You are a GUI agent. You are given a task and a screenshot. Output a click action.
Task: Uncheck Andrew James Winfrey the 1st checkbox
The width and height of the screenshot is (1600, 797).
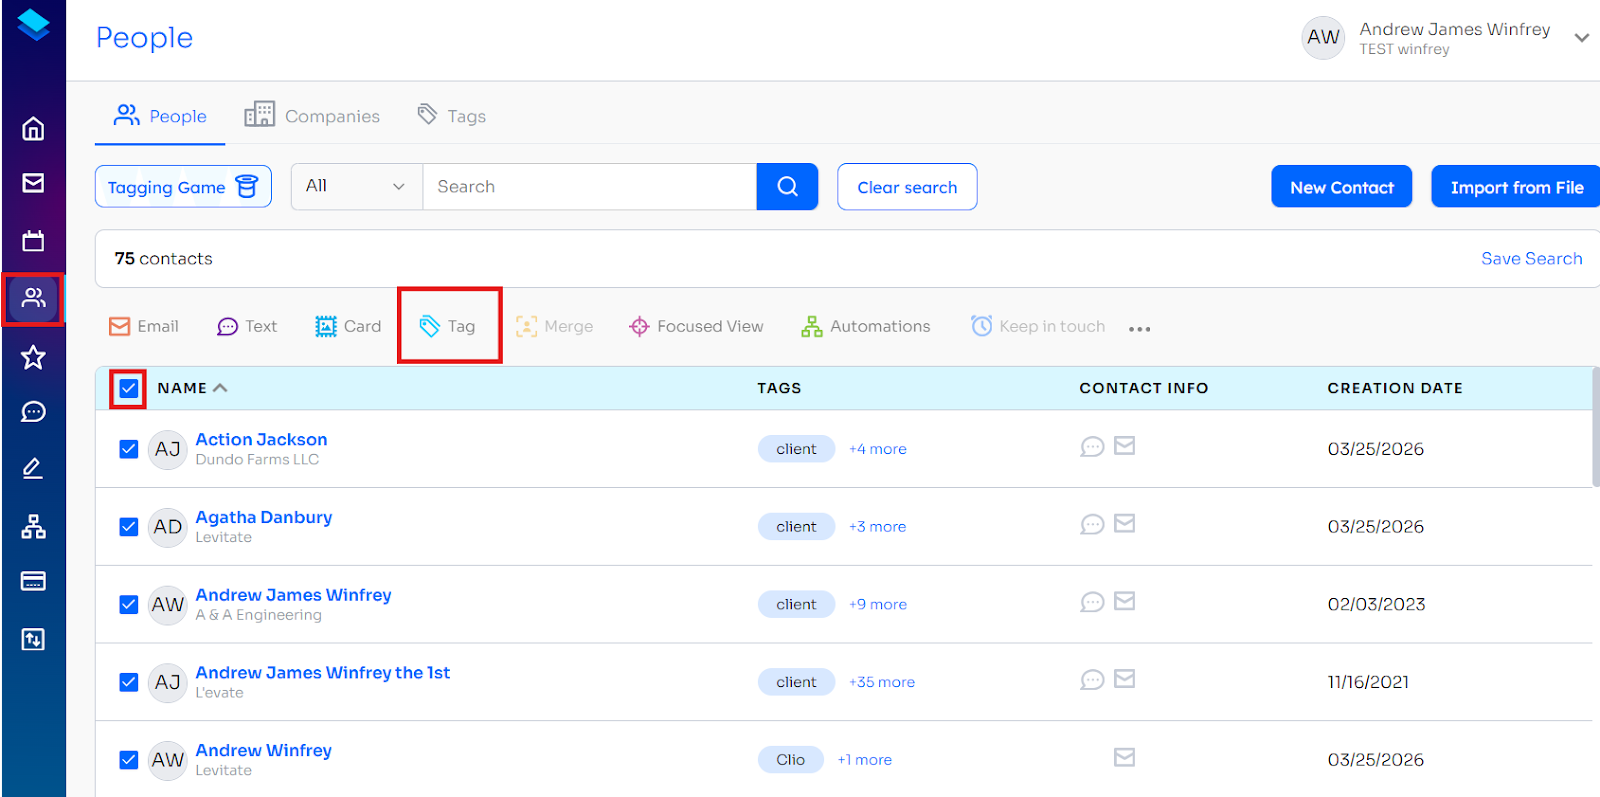[129, 682]
